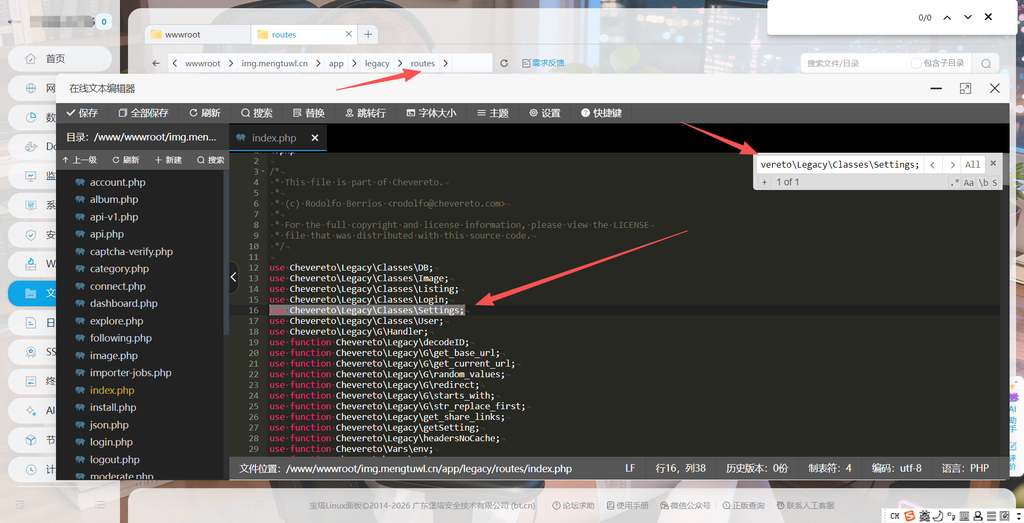
Task: Click the 编码: utf-8 status entry
Action: pos(897,468)
